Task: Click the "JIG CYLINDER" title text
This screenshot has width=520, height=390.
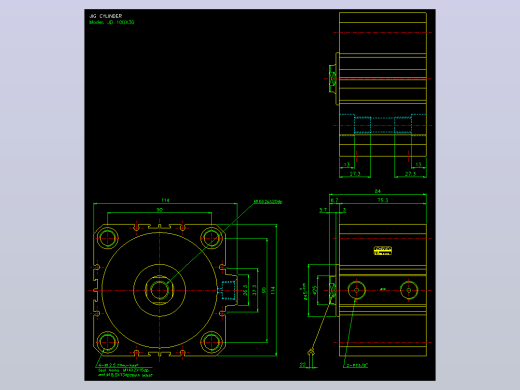Action: 106,16
